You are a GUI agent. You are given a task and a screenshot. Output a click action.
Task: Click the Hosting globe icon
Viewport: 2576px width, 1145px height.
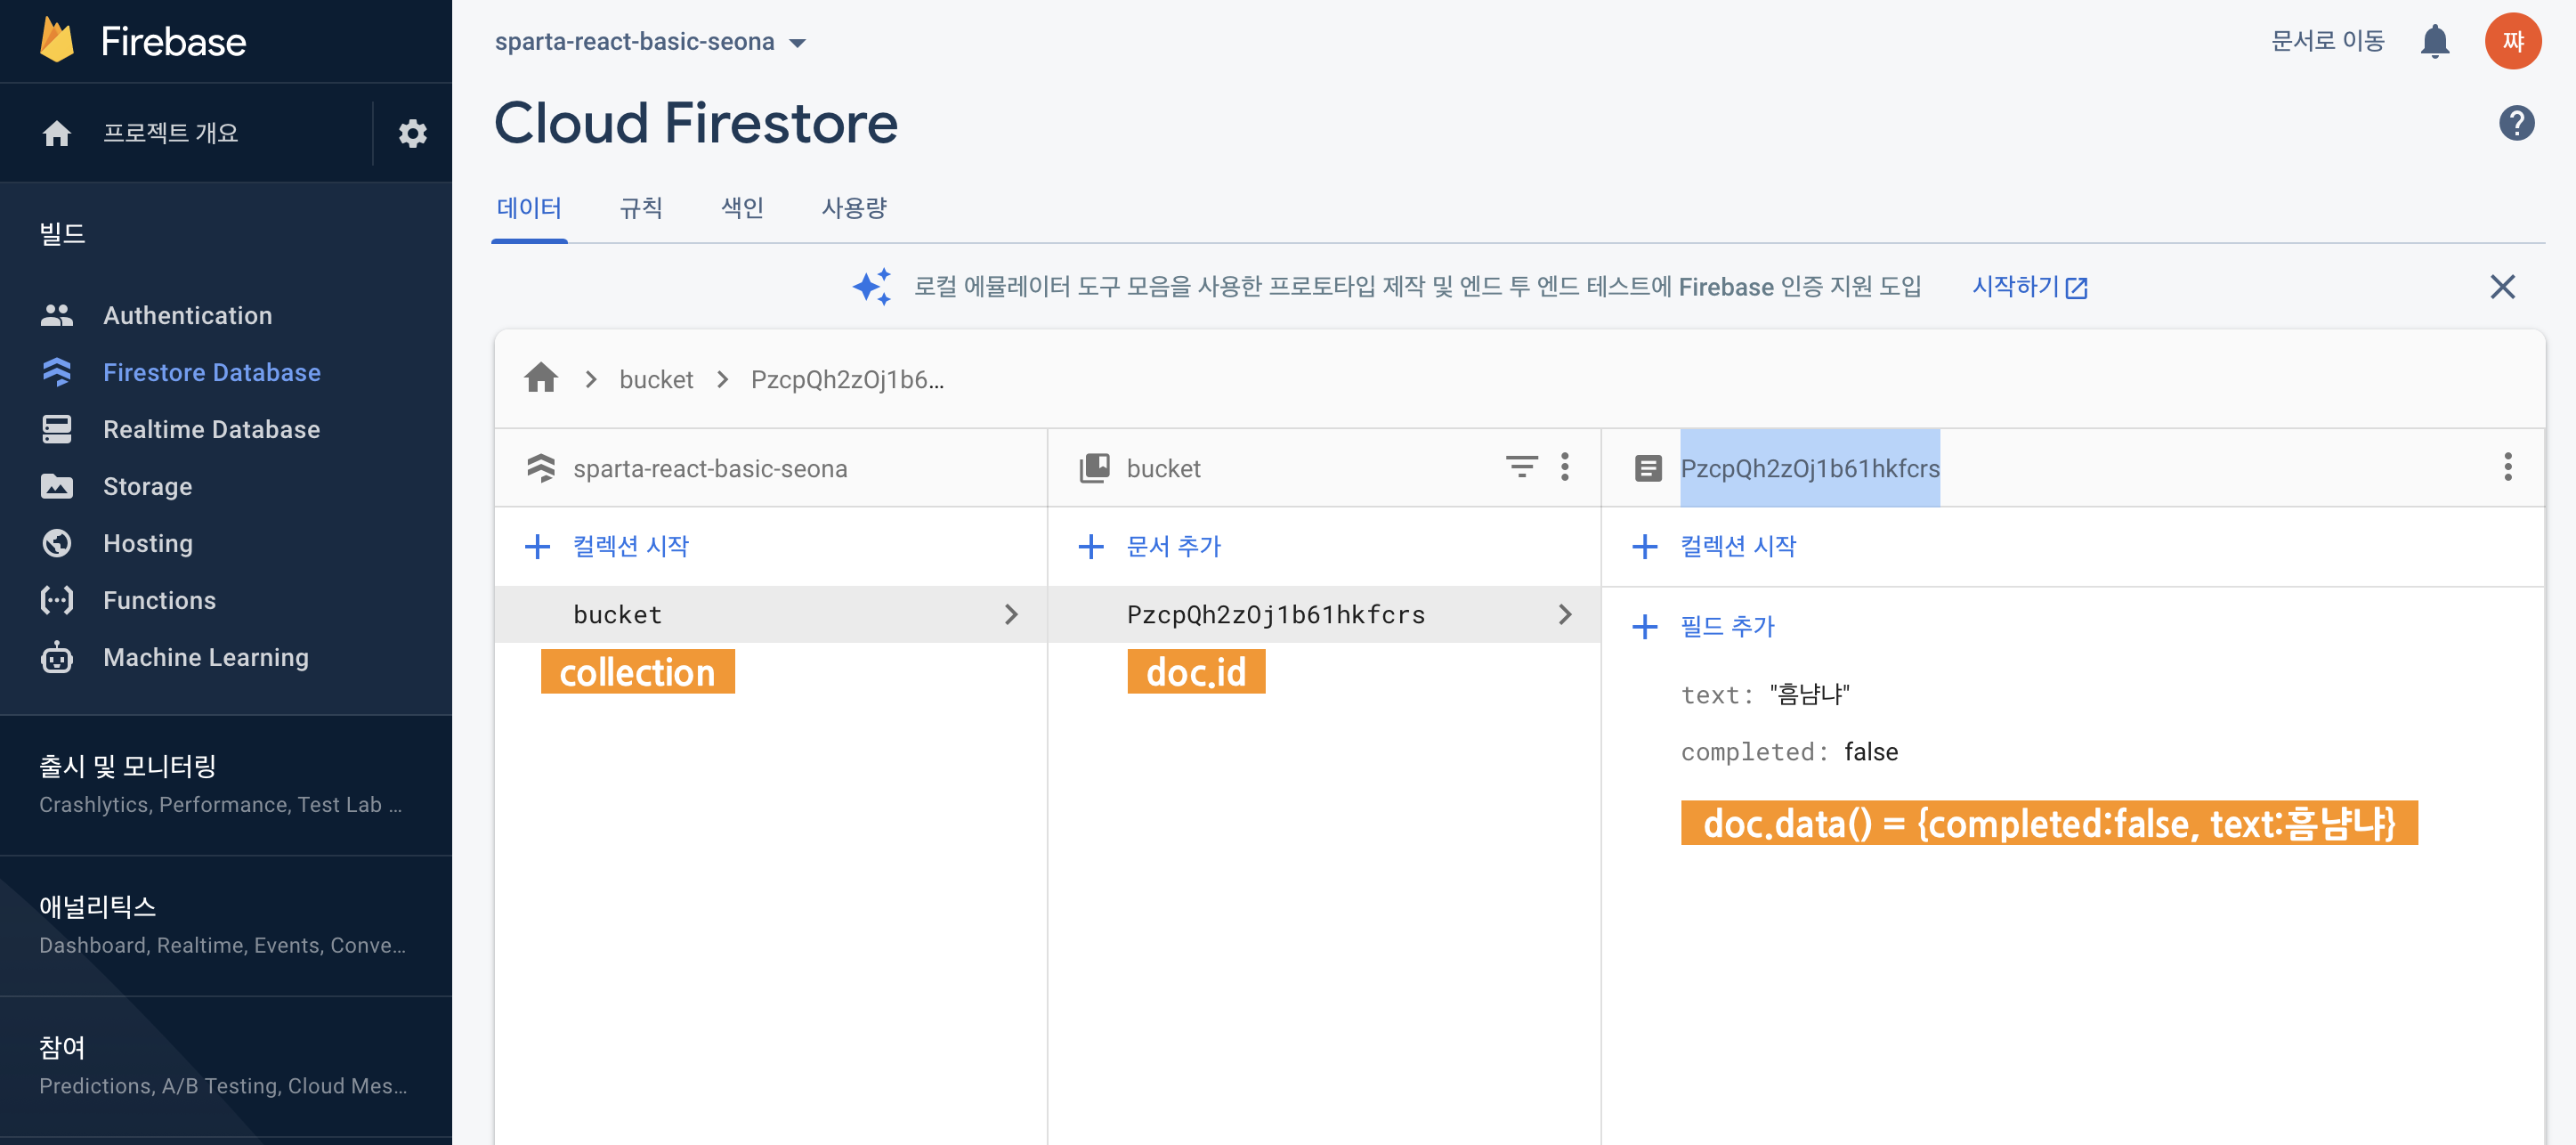[x=57, y=543]
